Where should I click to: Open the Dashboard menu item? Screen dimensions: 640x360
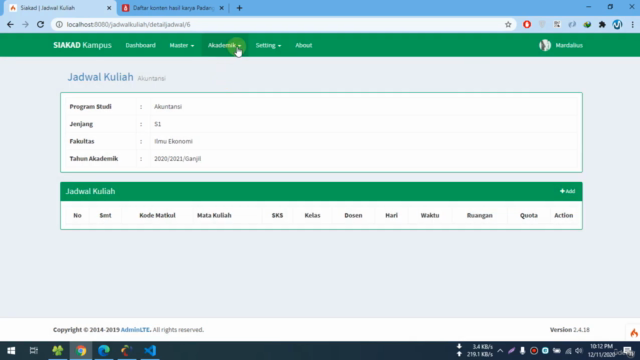pyautogui.click(x=140, y=45)
